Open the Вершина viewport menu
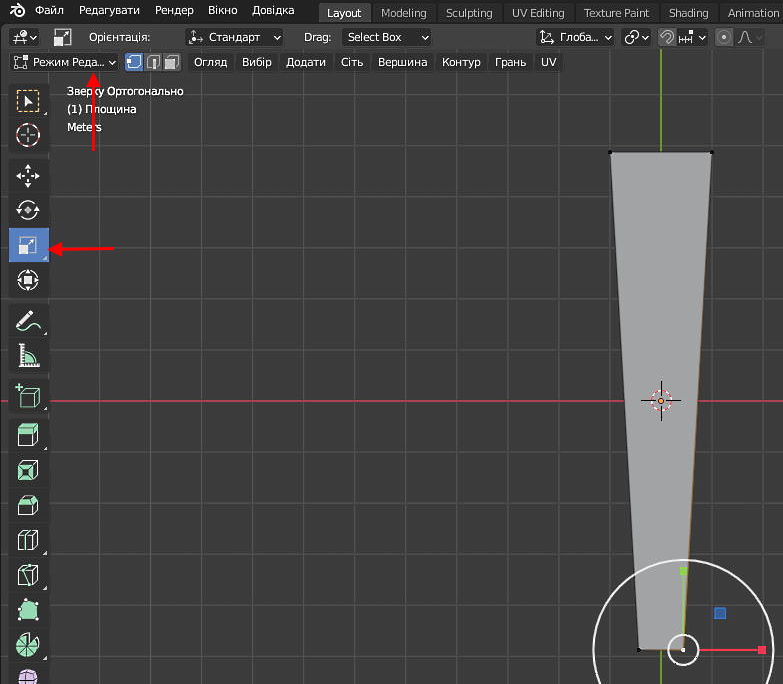783x684 pixels. click(402, 62)
